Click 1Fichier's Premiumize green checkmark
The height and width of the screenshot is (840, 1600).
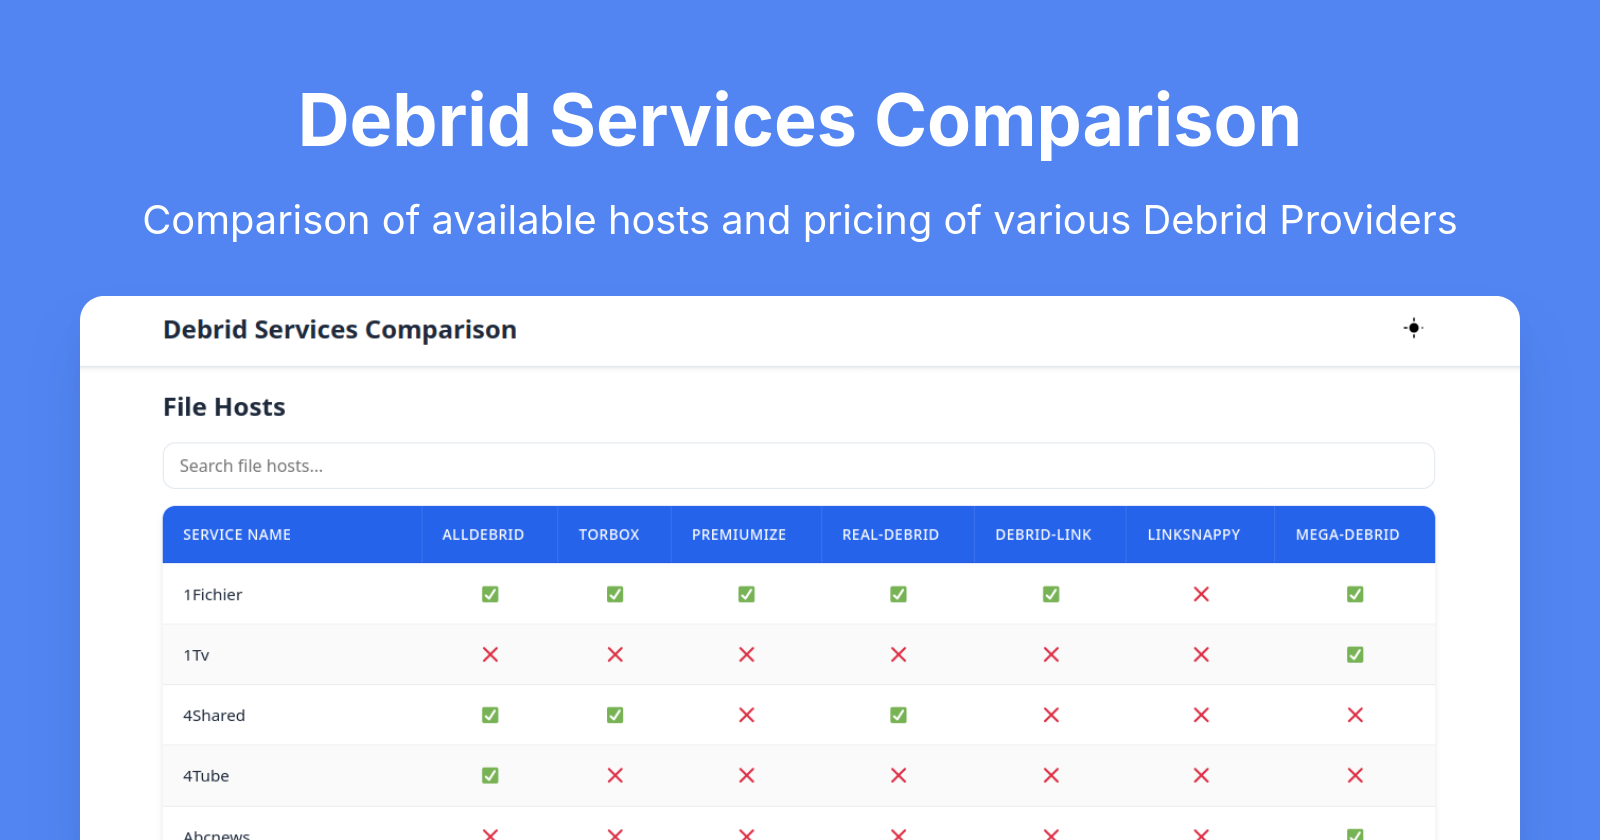pos(746,594)
